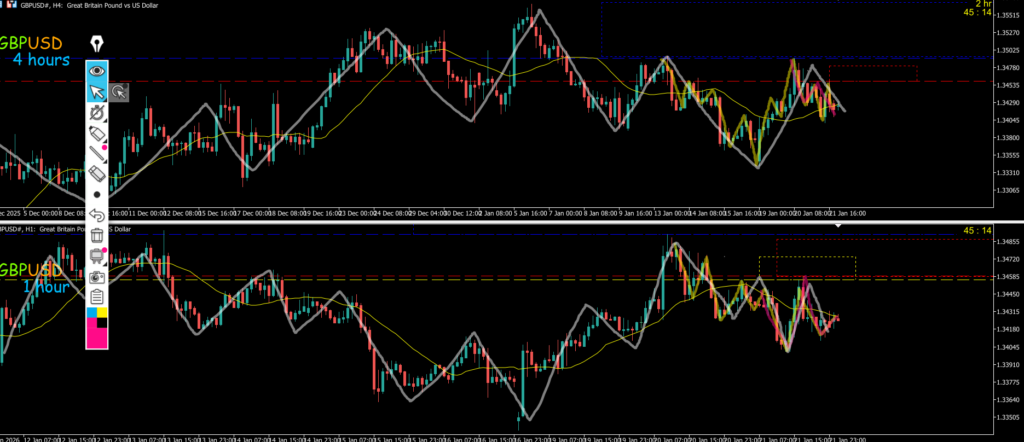Open the clipboard notes icon
This screenshot has height=442, width=1024.
(97, 297)
